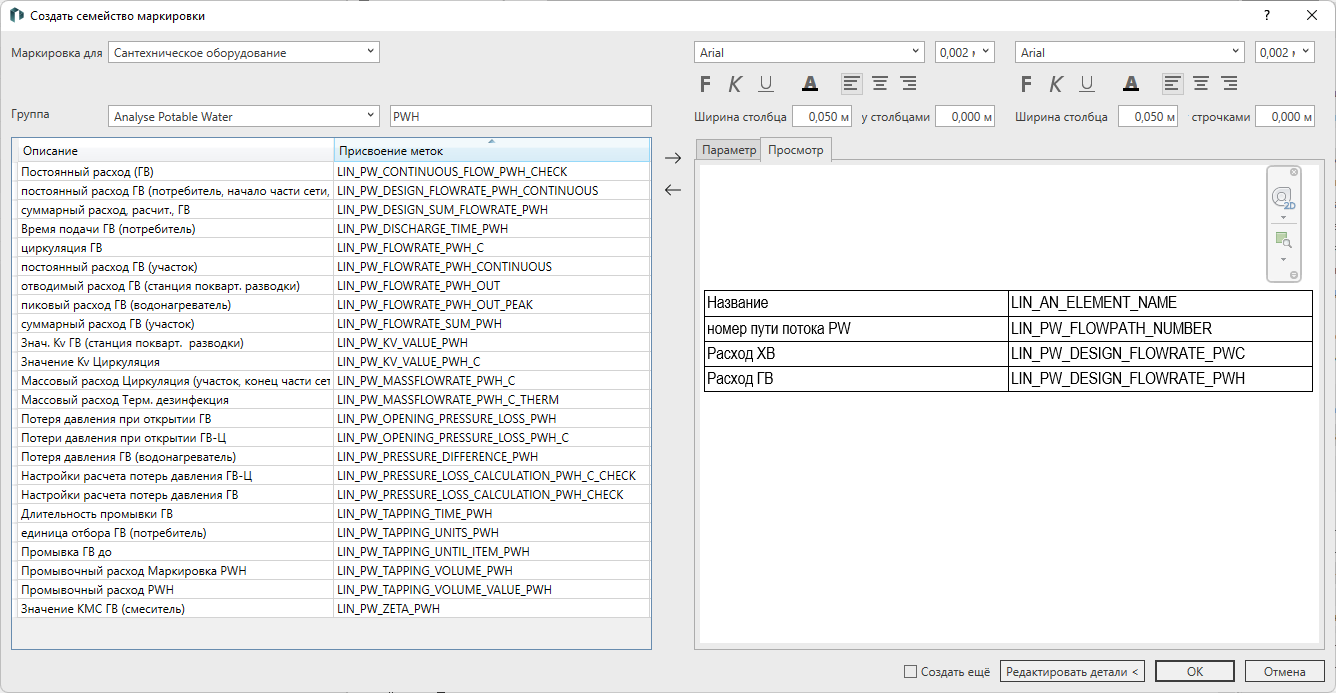Image resolution: width=1336 pixels, height=693 pixels.
Task: Select the 'Просмотр' tab
Action: pos(795,150)
